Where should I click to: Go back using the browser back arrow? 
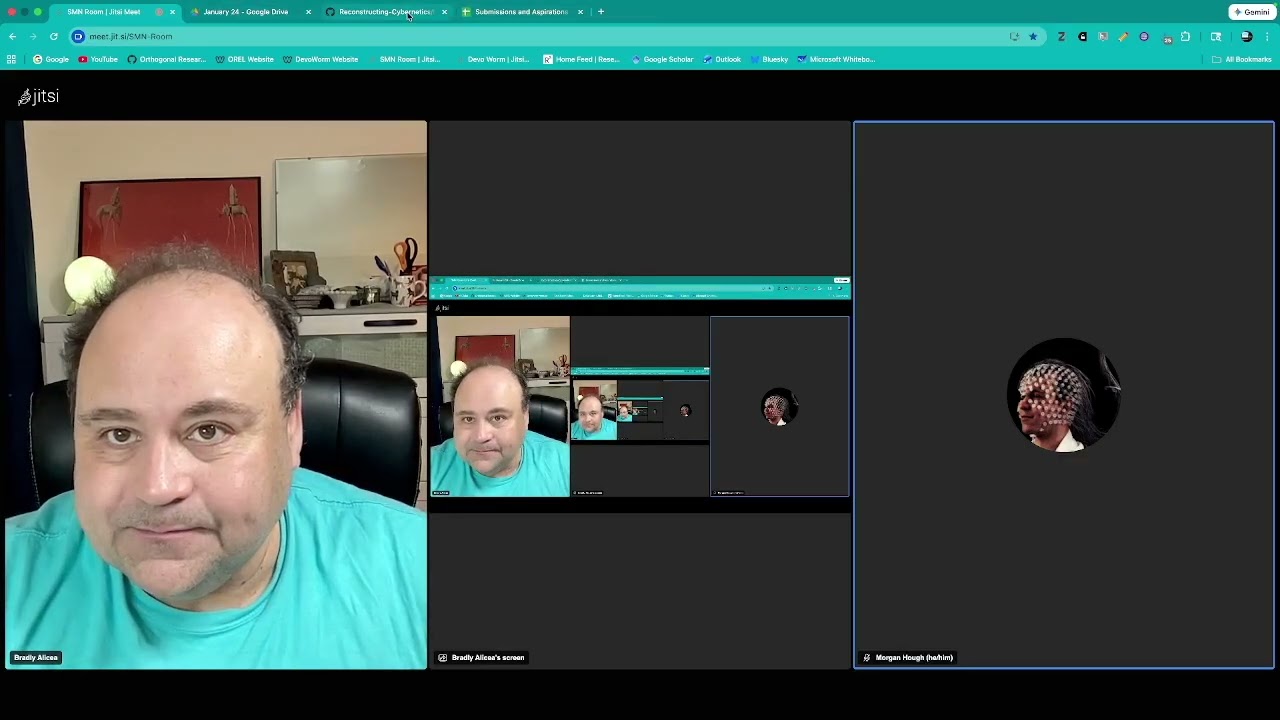click(12, 36)
